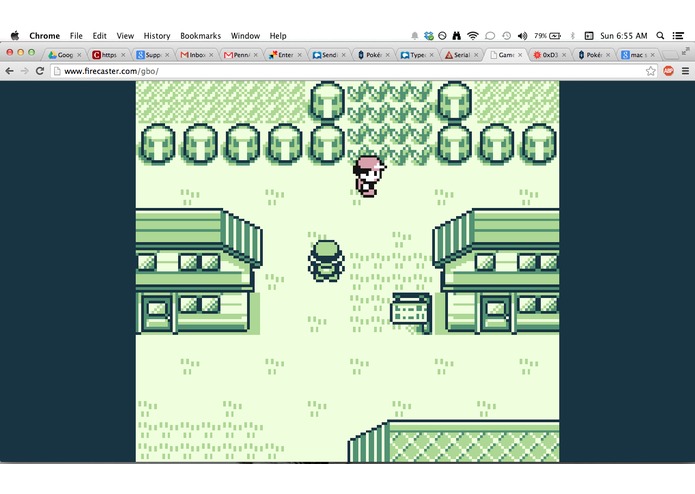Close the '0xD3' tab
695x494 pixels.
564,55
